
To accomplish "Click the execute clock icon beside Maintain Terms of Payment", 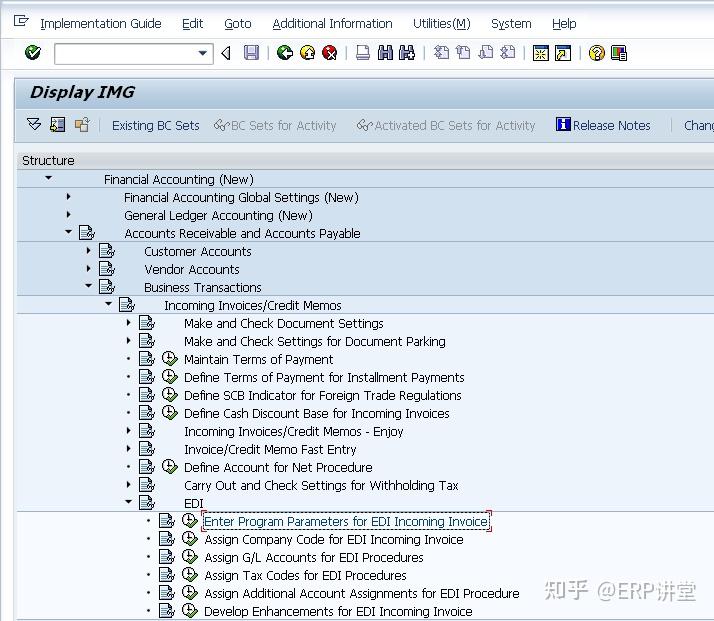I will click(x=169, y=359).
